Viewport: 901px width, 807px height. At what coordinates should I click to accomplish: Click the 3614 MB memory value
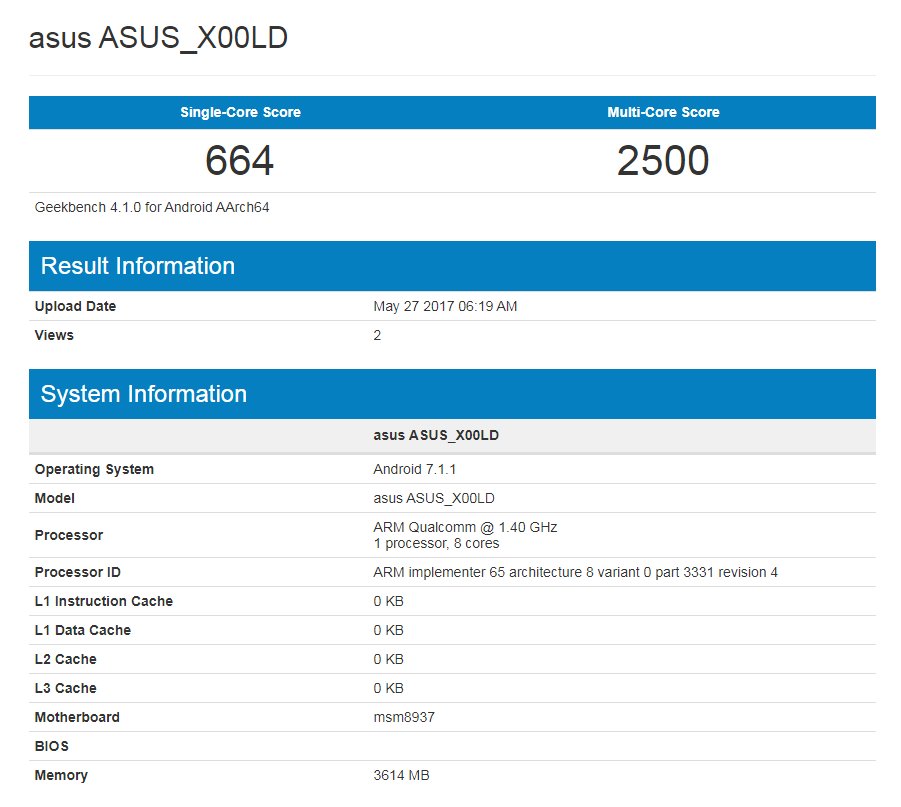point(402,775)
